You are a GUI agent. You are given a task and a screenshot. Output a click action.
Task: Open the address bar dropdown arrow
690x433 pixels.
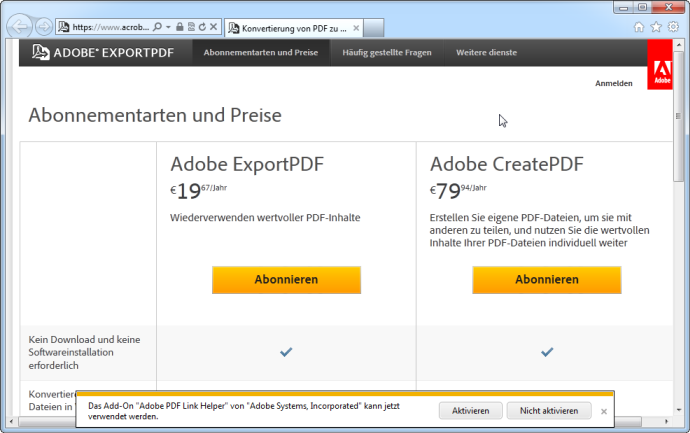tap(168, 27)
